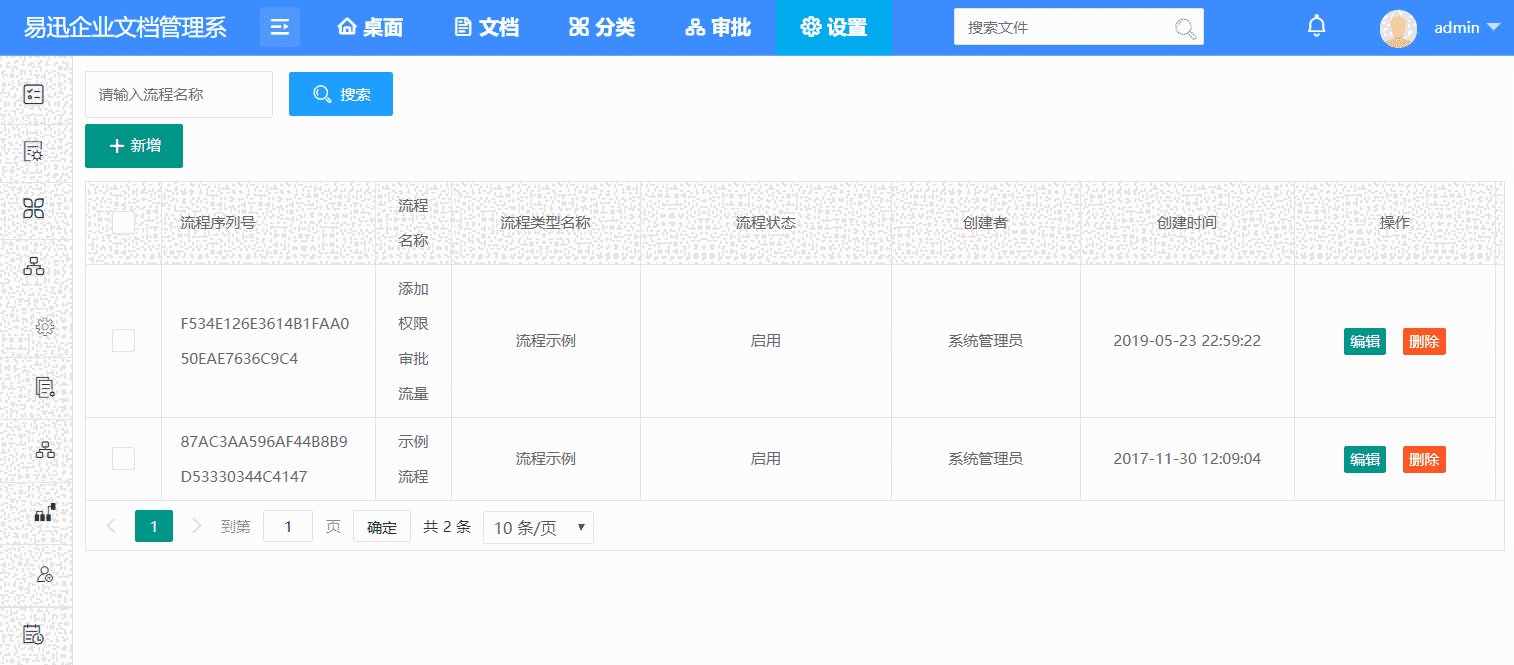The width and height of the screenshot is (1514, 665).
Task: Check the select-all checkbox in the table header
Action: tap(123, 222)
